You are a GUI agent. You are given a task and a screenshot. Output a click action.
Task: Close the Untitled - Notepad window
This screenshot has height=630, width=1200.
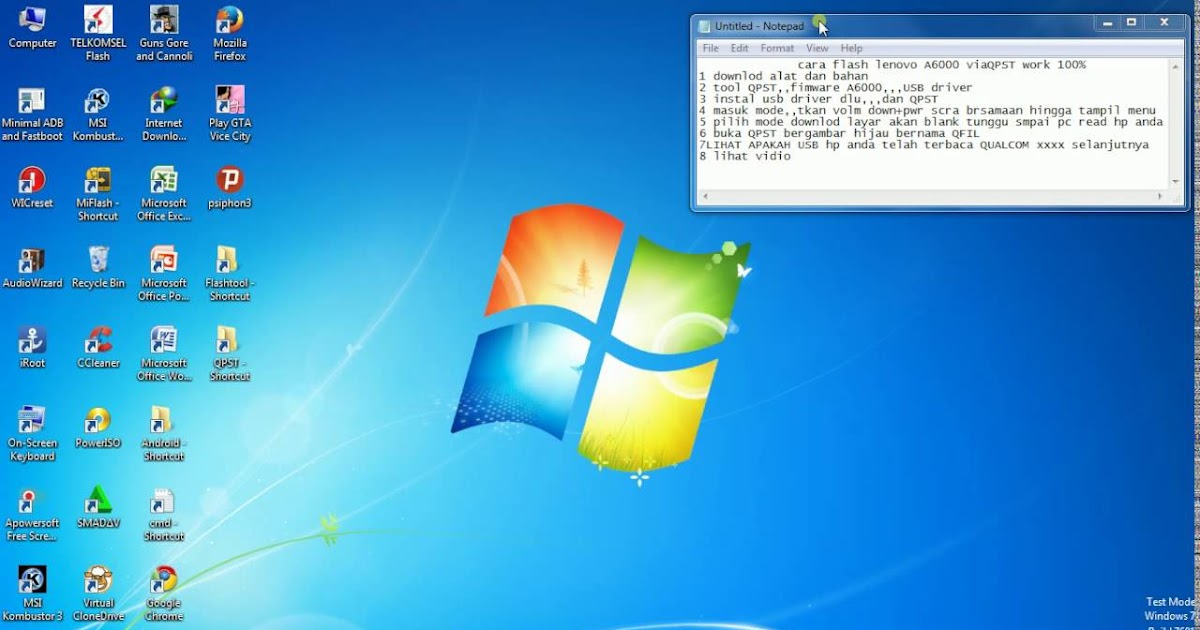tap(1165, 23)
